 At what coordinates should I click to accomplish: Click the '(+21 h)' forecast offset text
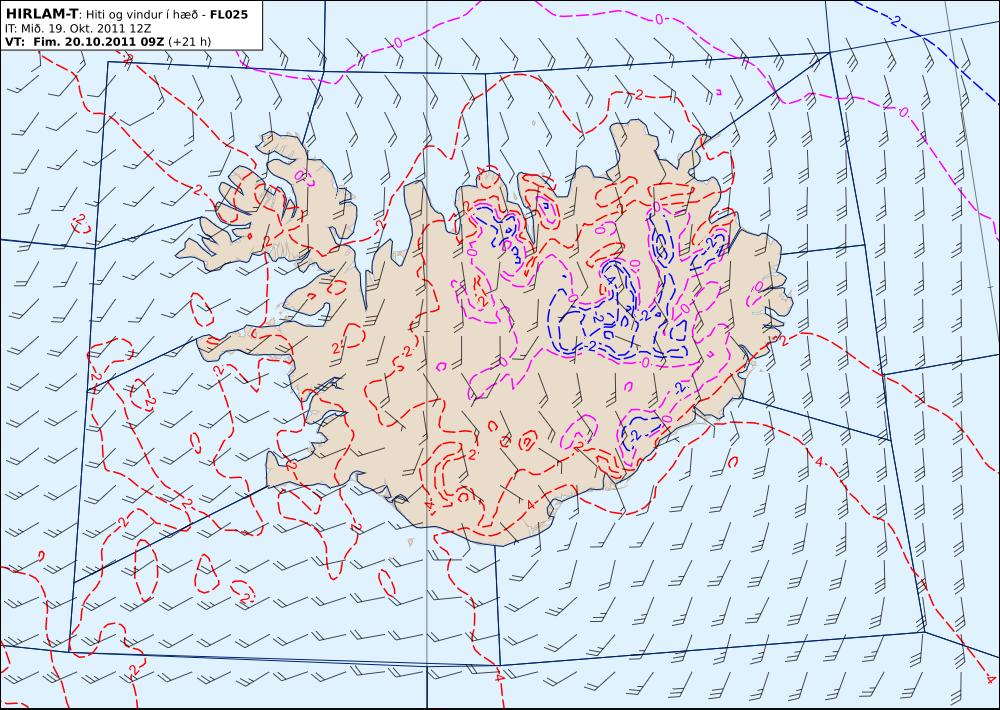189,41
